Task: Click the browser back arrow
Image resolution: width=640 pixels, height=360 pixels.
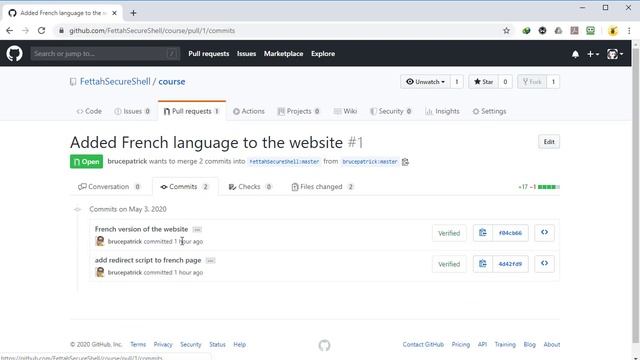Action: [x=9, y=31]
